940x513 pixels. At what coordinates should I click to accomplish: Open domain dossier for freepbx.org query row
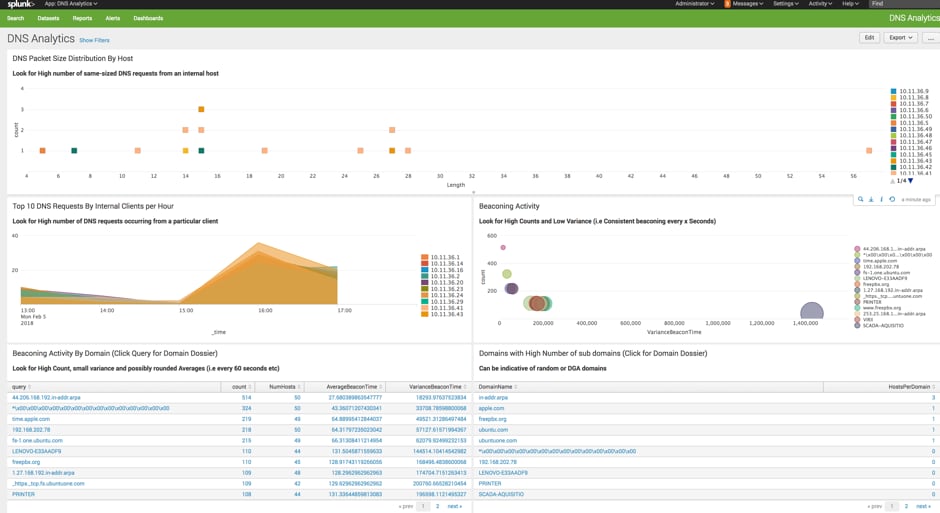[x=26, y=462]
